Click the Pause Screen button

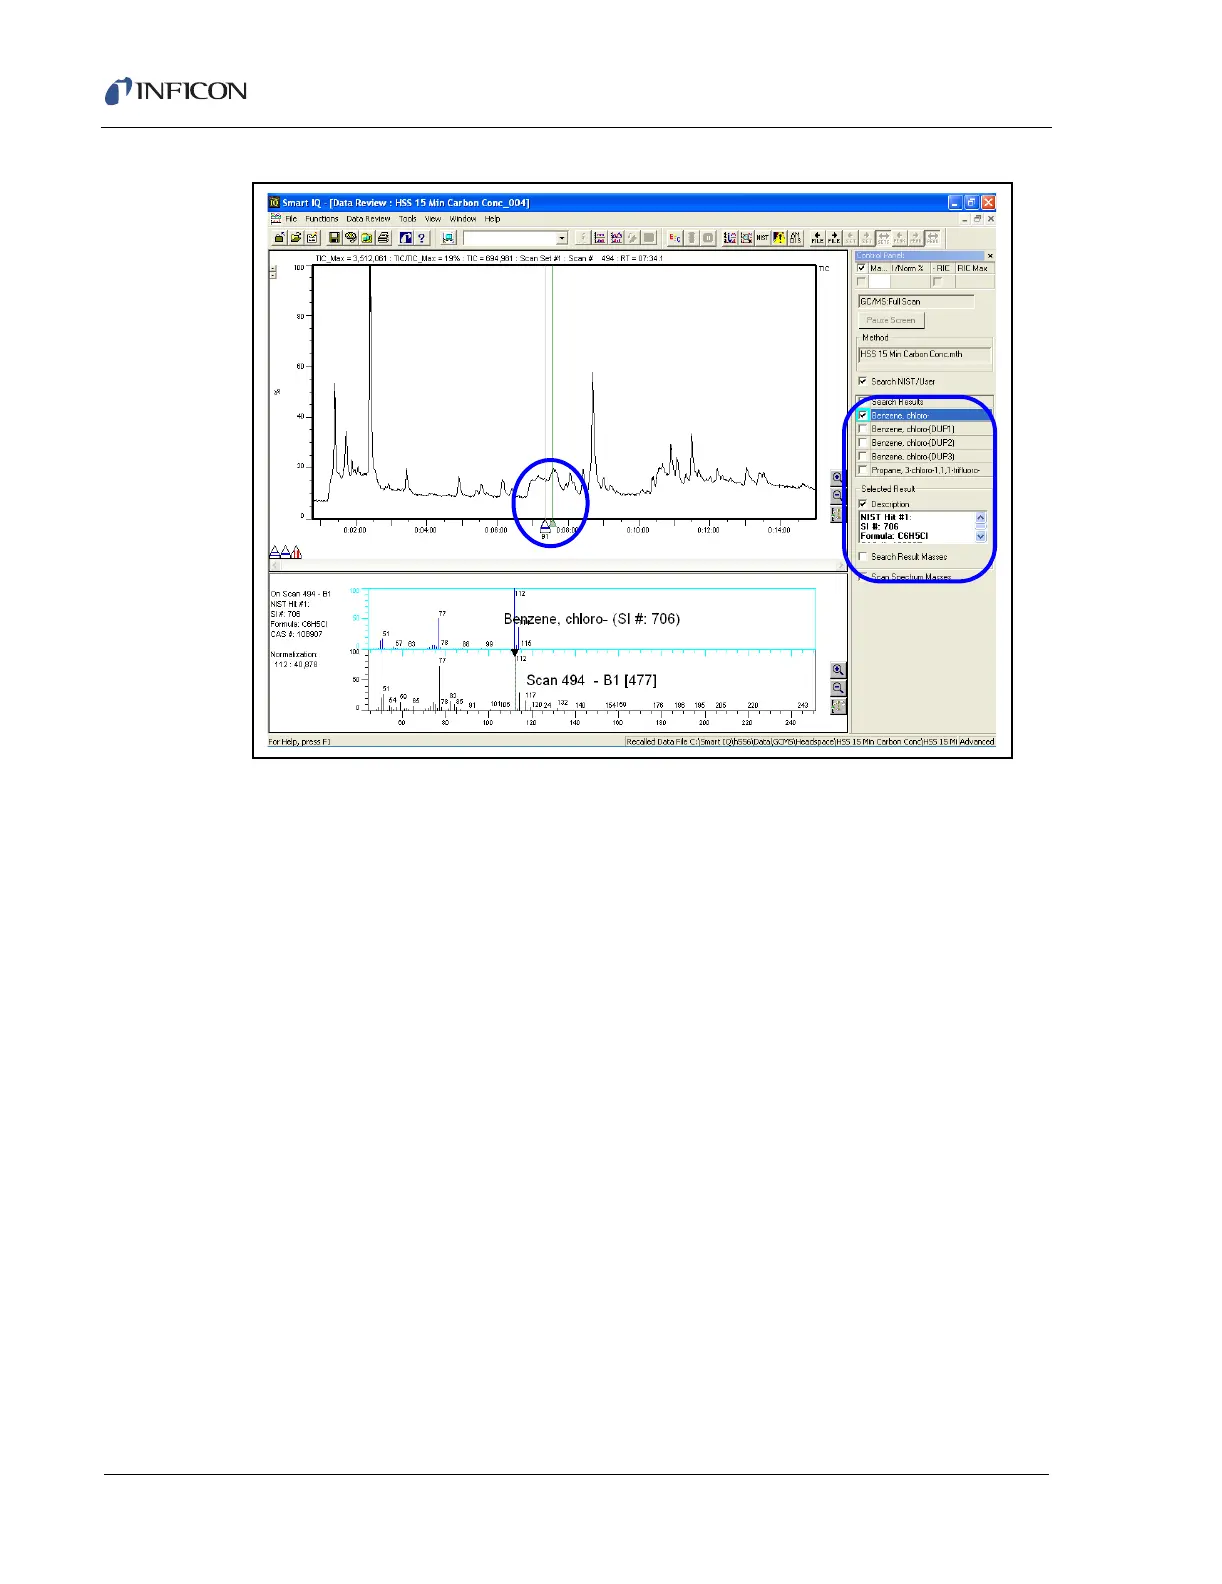(x=891, y=320)
